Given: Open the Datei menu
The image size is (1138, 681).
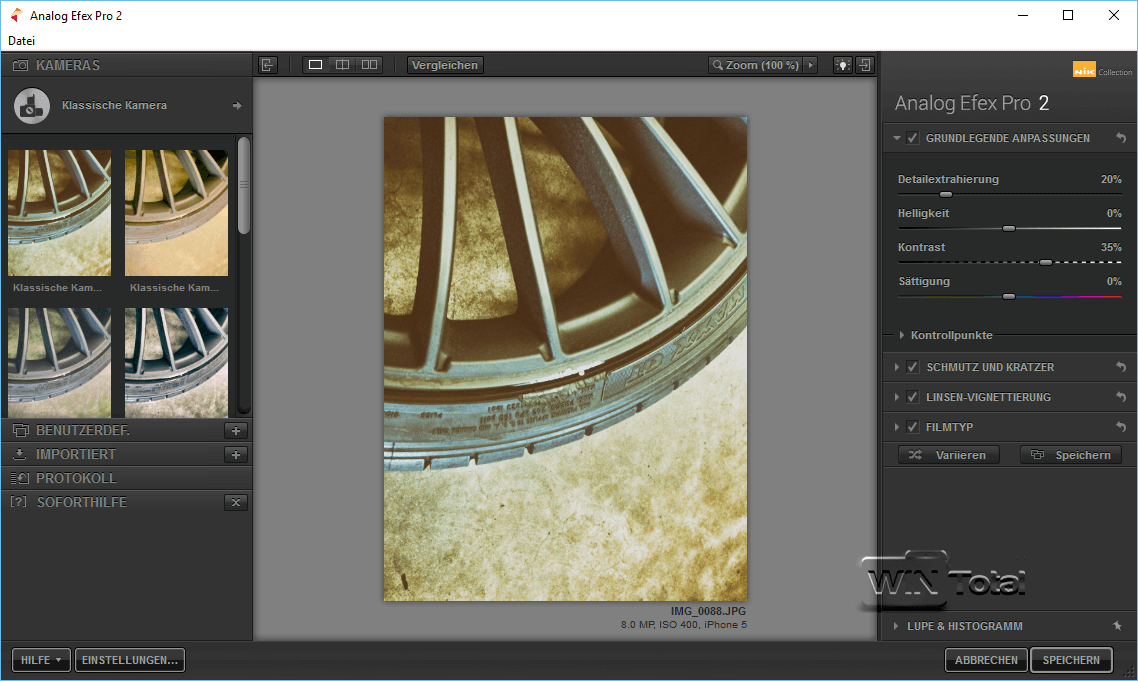Looking at the screenshot, I should [22, 41].
